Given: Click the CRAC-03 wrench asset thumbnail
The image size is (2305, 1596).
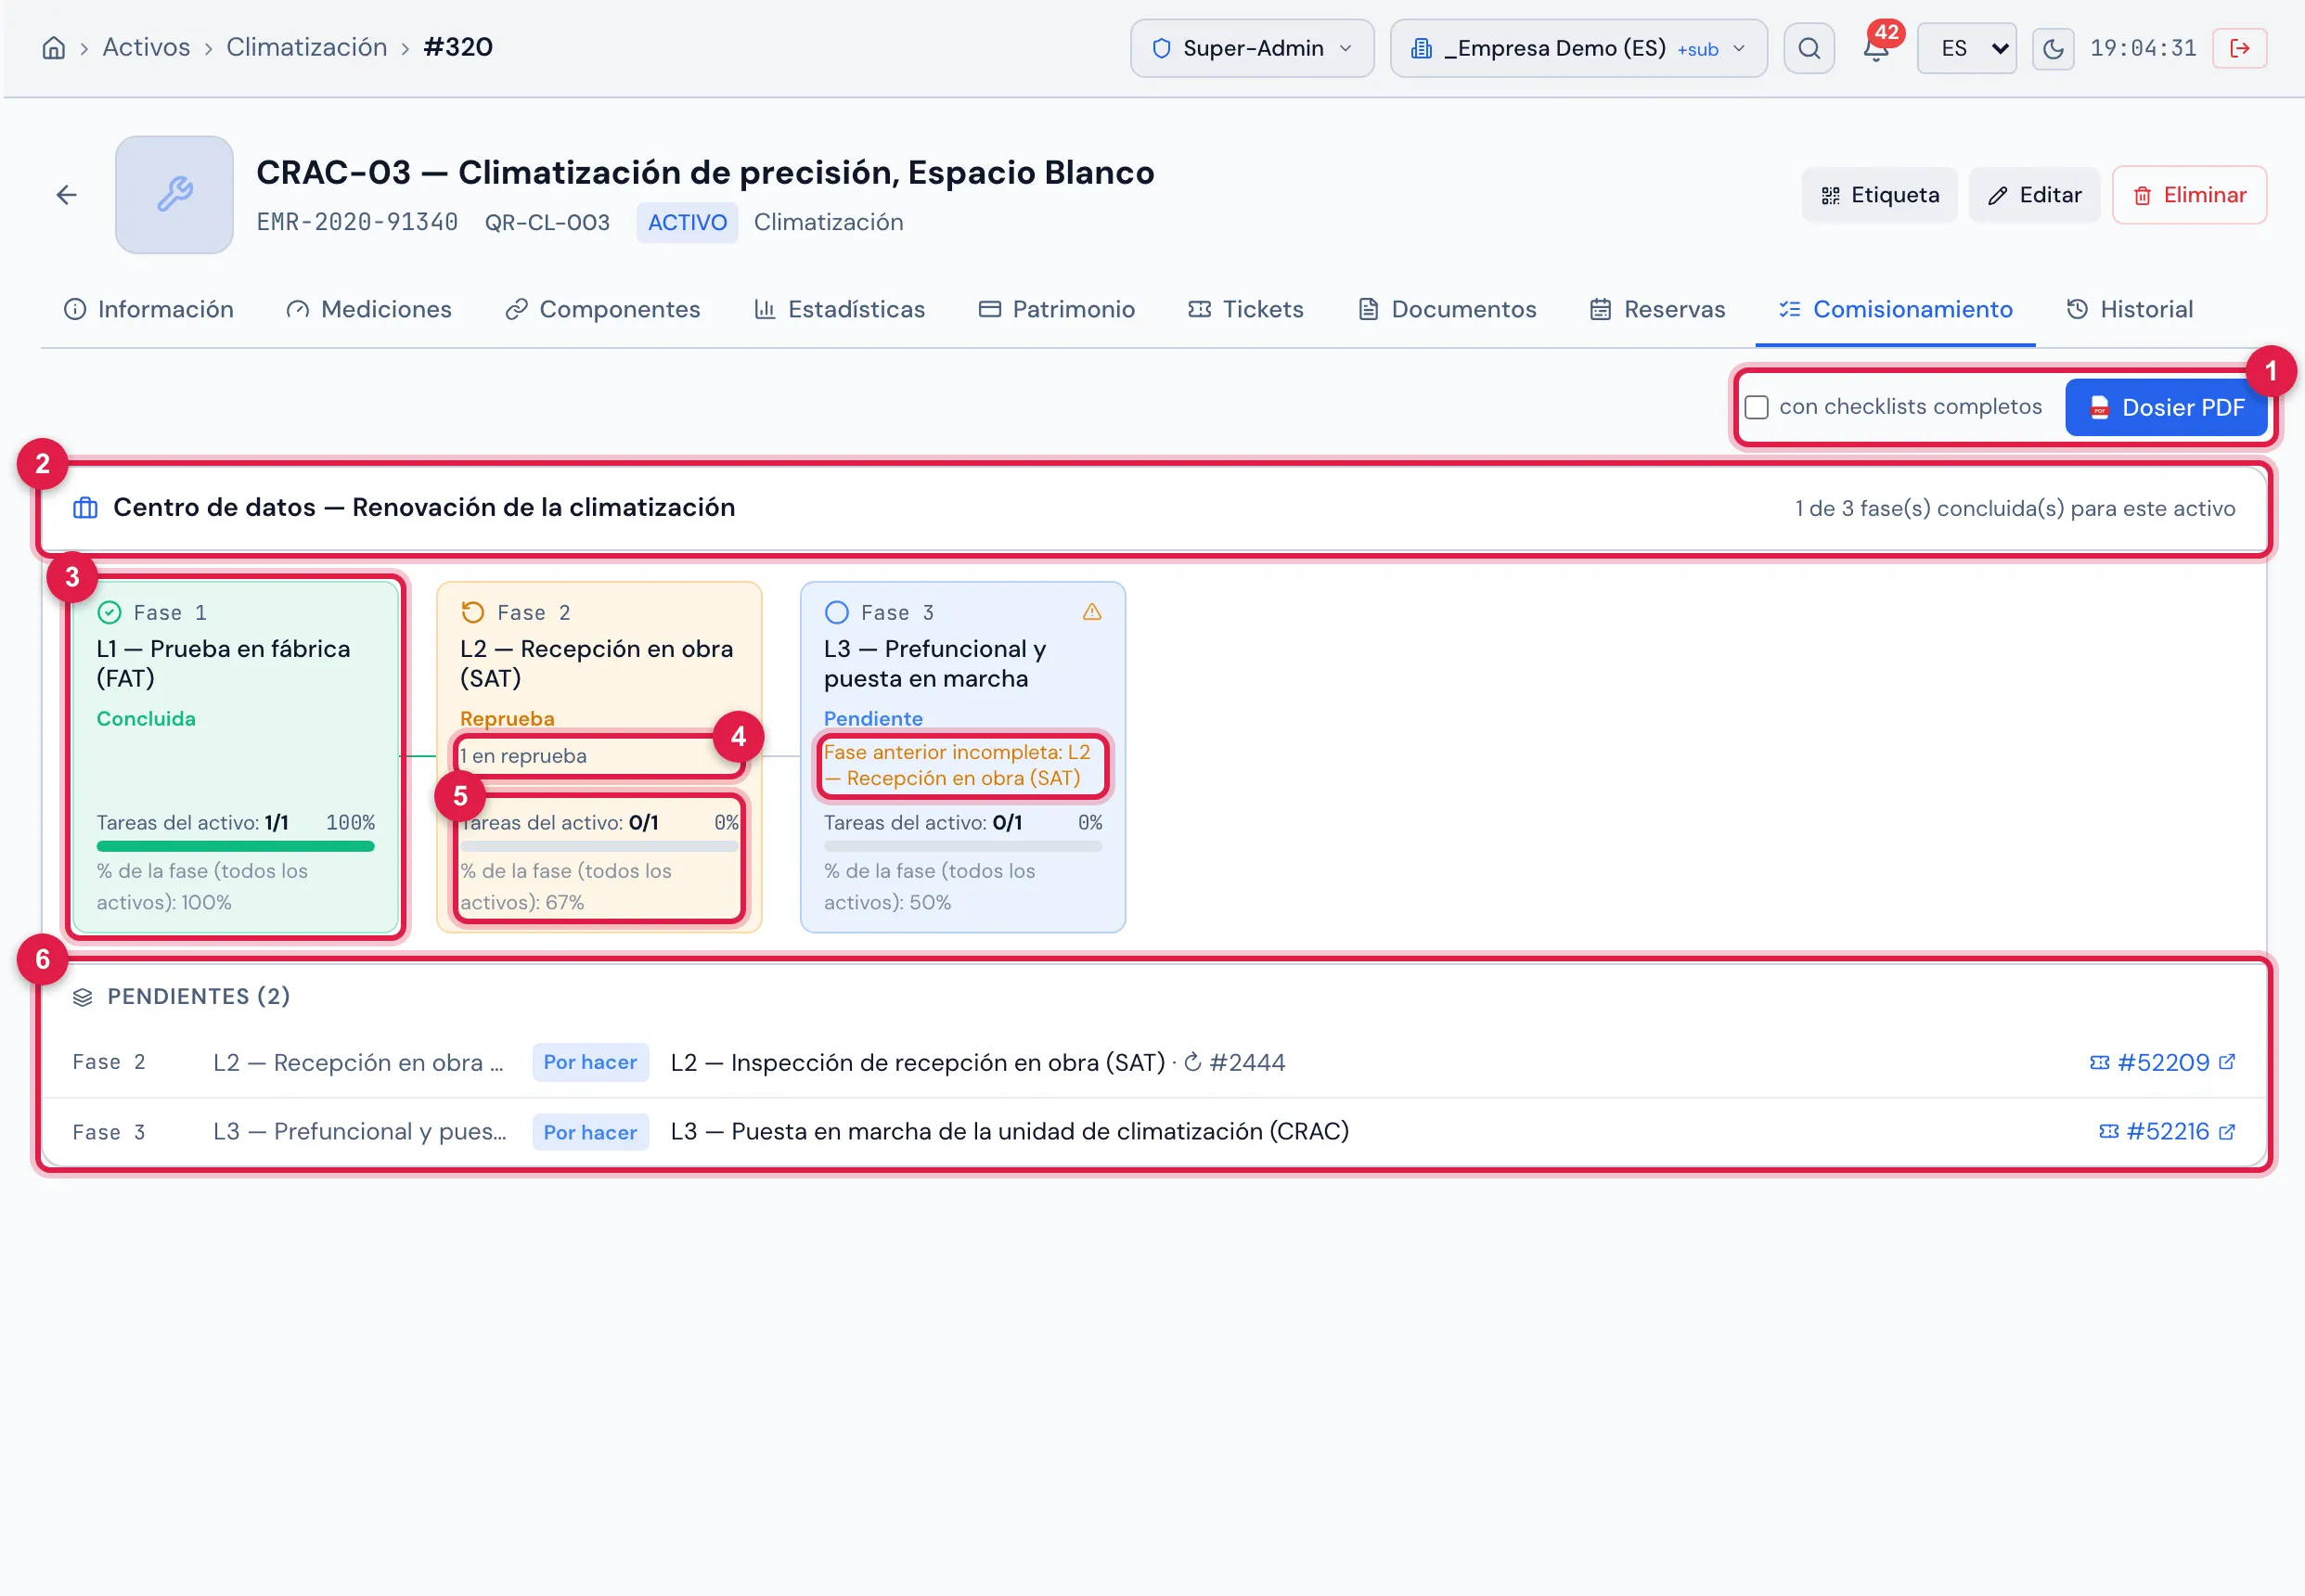Looking at the screenshot, I should [174, 195].
